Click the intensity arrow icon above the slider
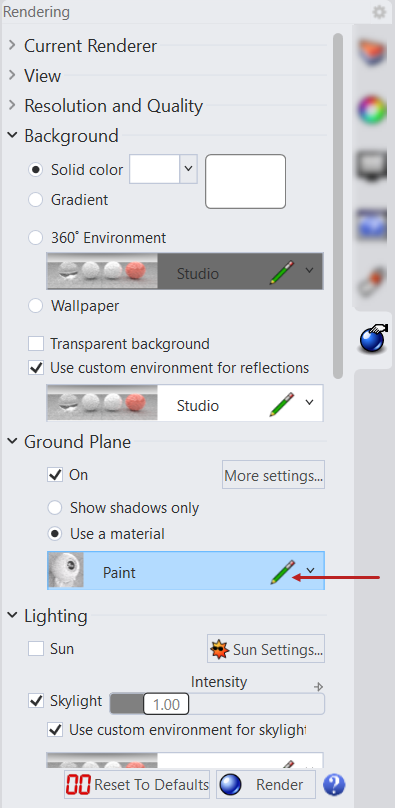The image size is (395, 808). tap(319, 686)
